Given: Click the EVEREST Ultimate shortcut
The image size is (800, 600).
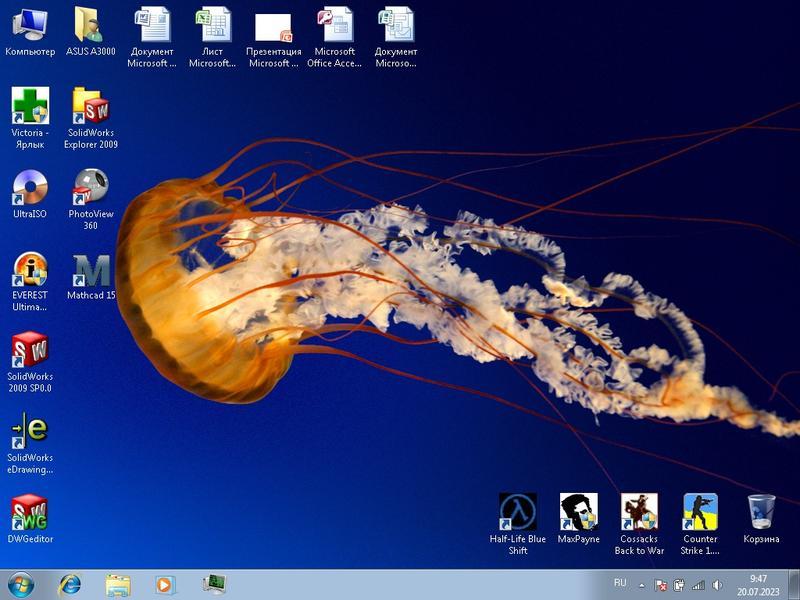Looking at the screenshot, I should click(30, 270).
